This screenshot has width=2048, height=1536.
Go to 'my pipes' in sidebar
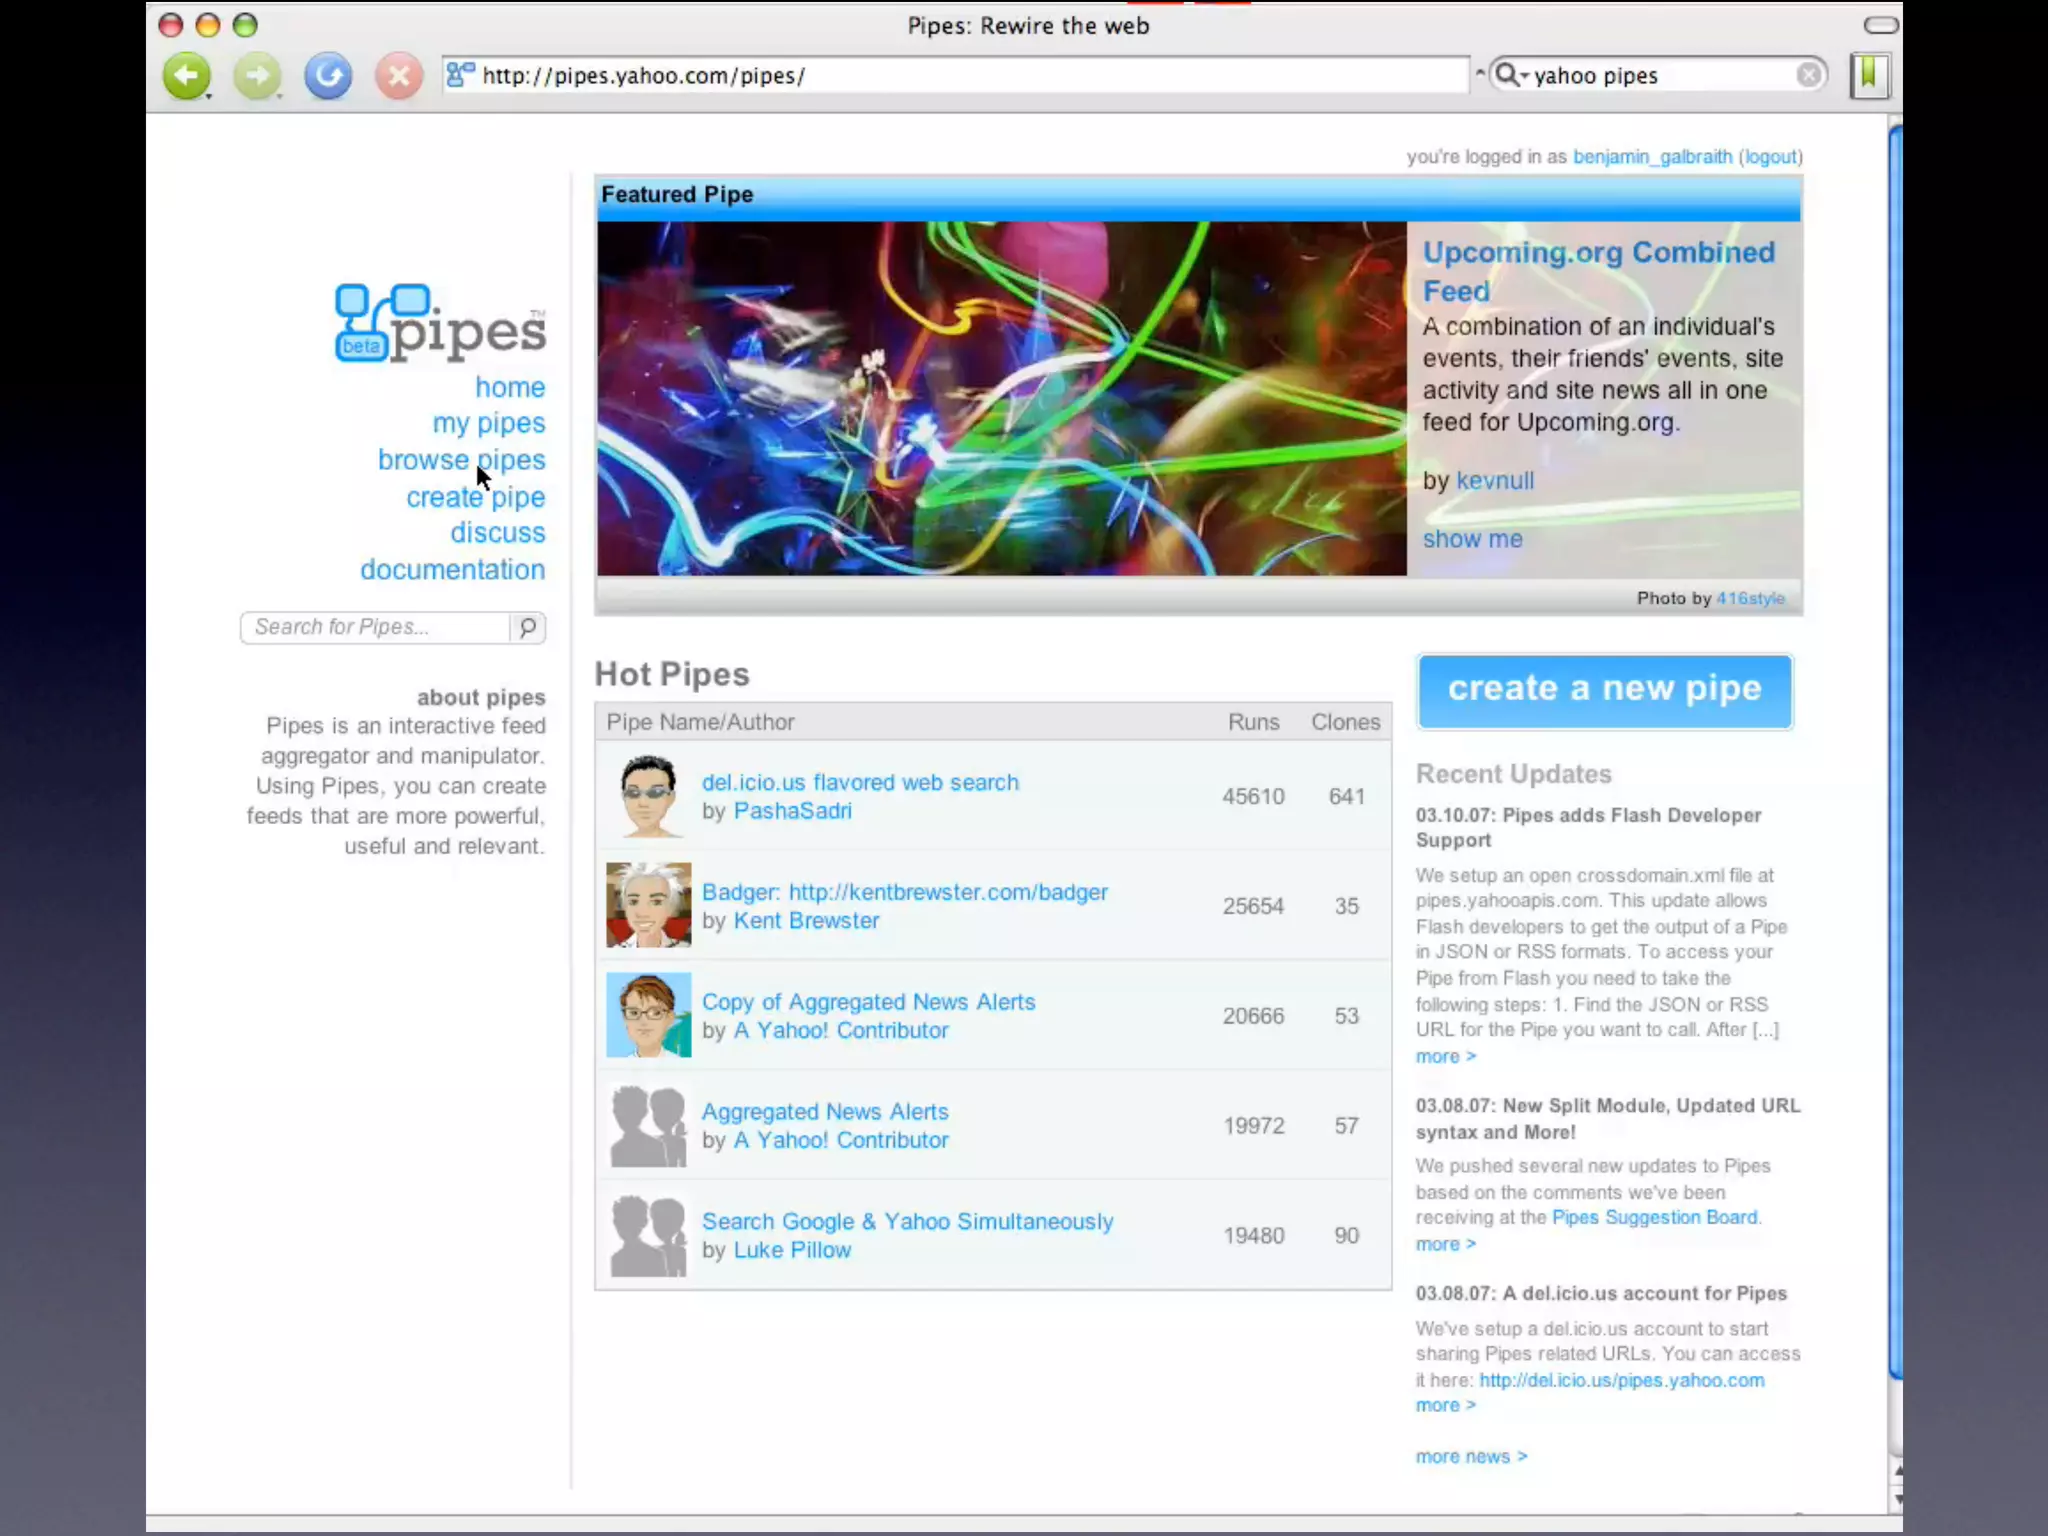[488, 423]
